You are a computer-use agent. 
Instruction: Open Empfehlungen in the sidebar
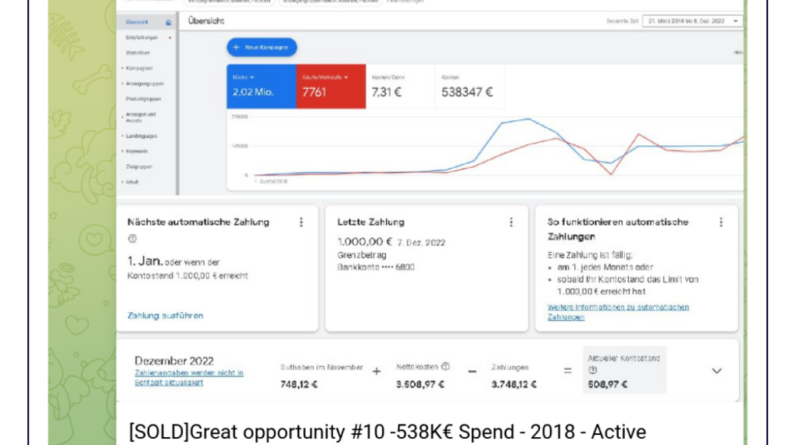click(142, 37)
